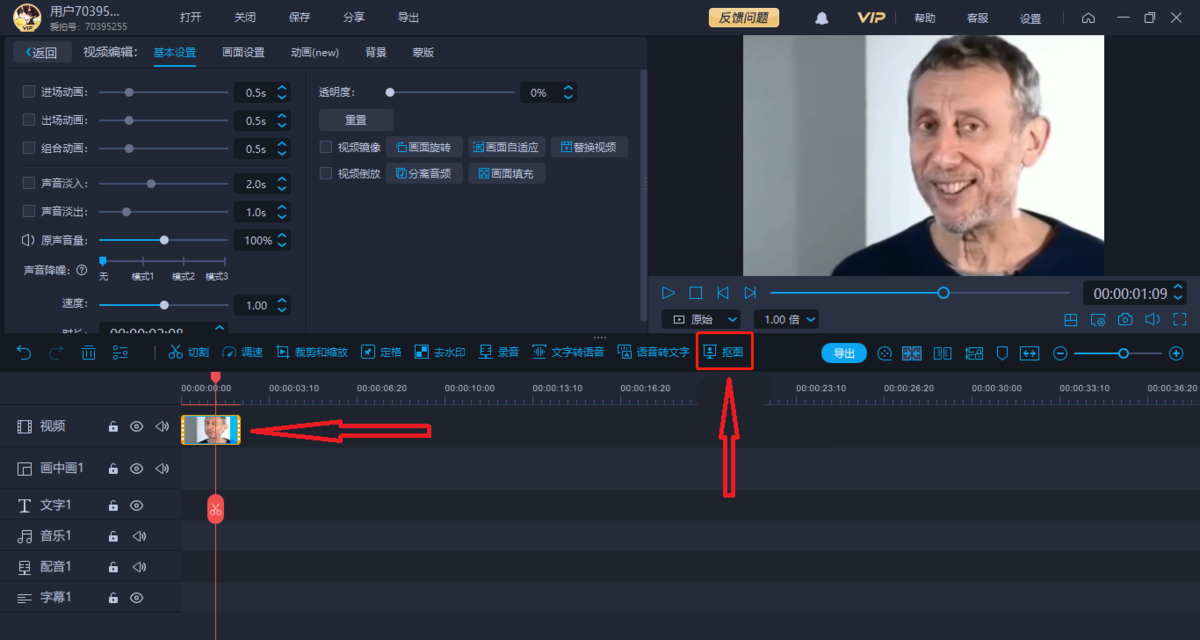Screen dimensions: 1200x640
Task: Switch to 动画(new) tab
Action: pyautogui.click(x=315, y=52)
